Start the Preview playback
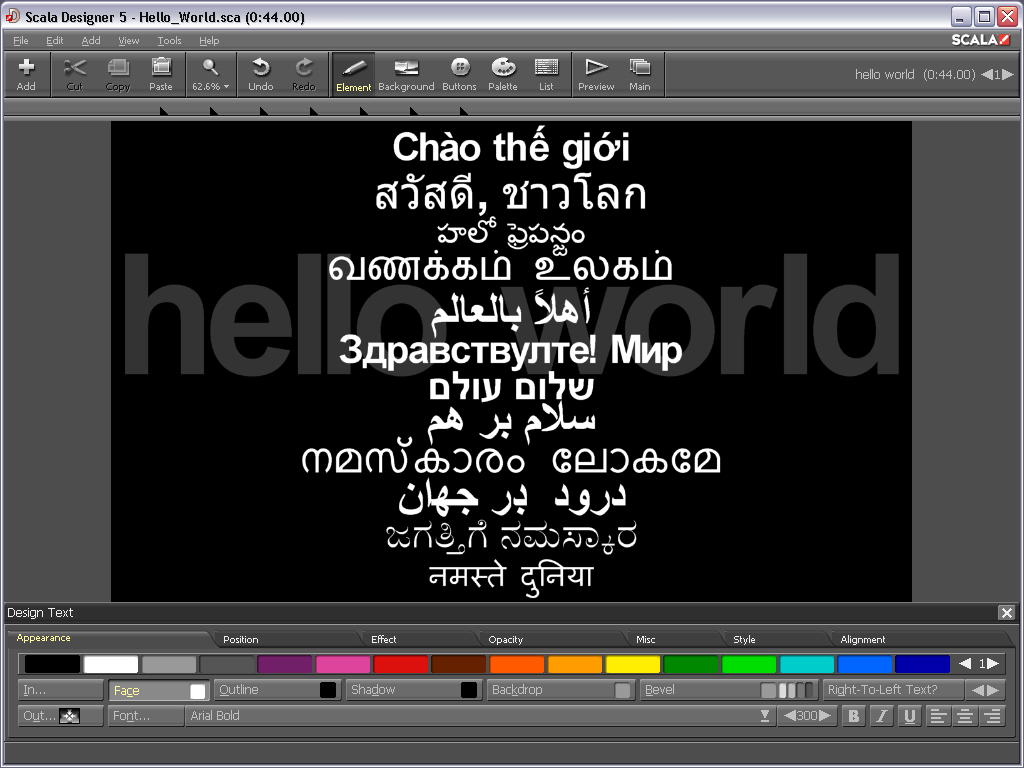Viewport: 1024px width, 768px height. click(x=596, y=74)
